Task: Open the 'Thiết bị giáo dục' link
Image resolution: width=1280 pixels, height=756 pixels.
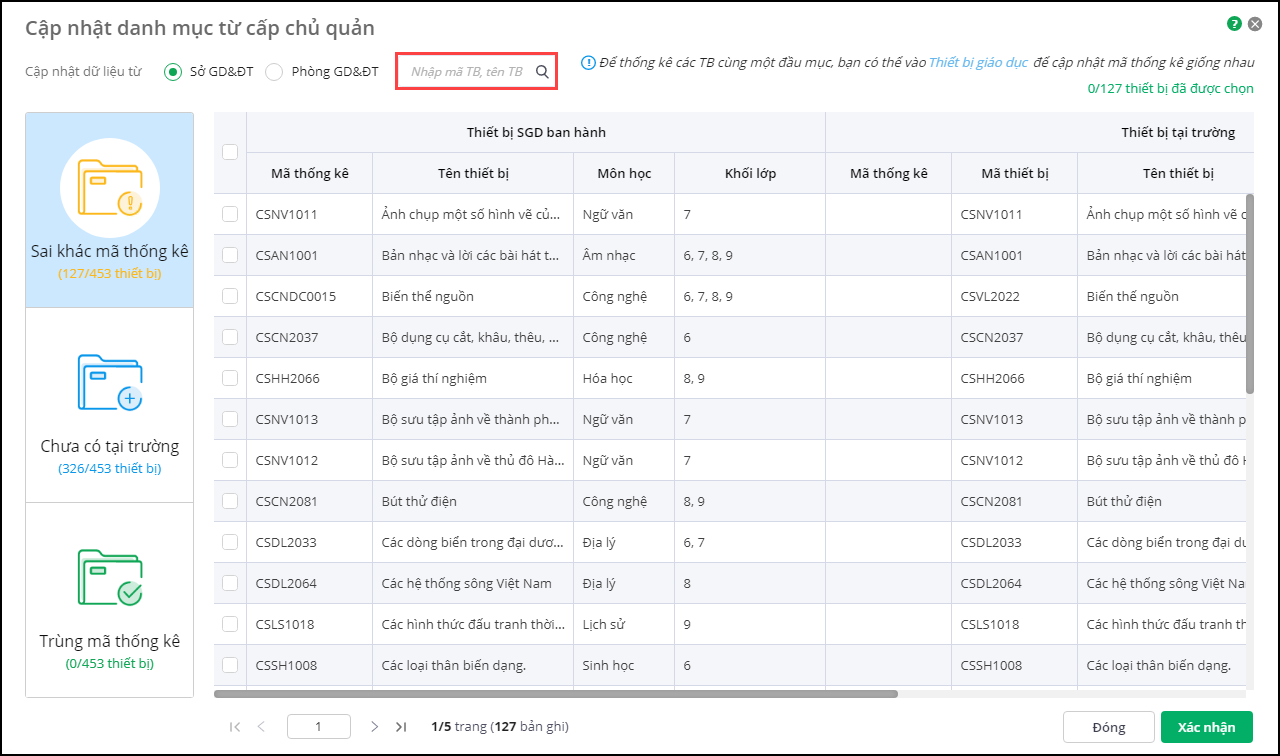Action: tap(977, 62)
